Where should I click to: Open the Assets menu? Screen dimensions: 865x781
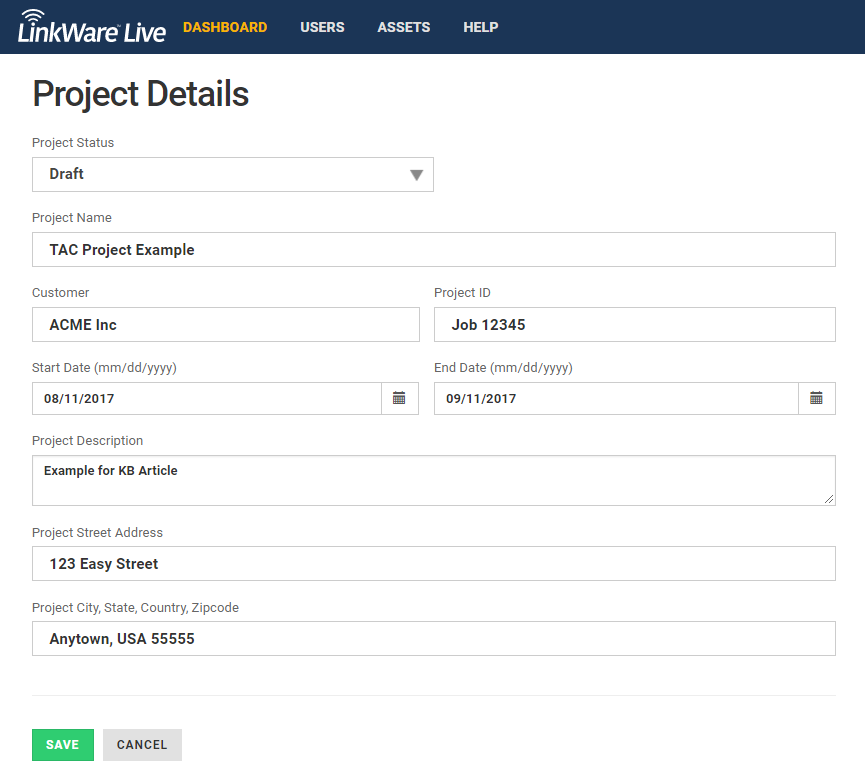(x=404, y=28)
